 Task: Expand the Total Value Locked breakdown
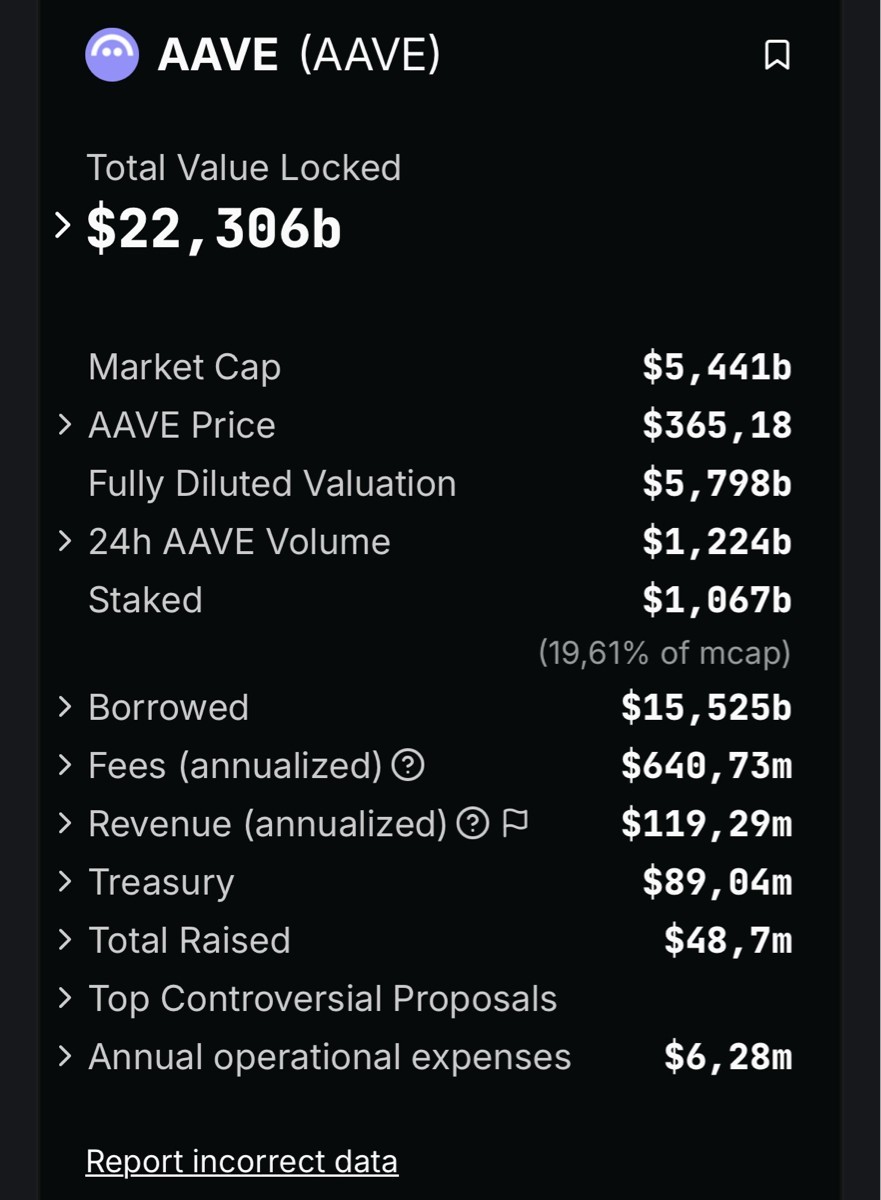point(63,226)
